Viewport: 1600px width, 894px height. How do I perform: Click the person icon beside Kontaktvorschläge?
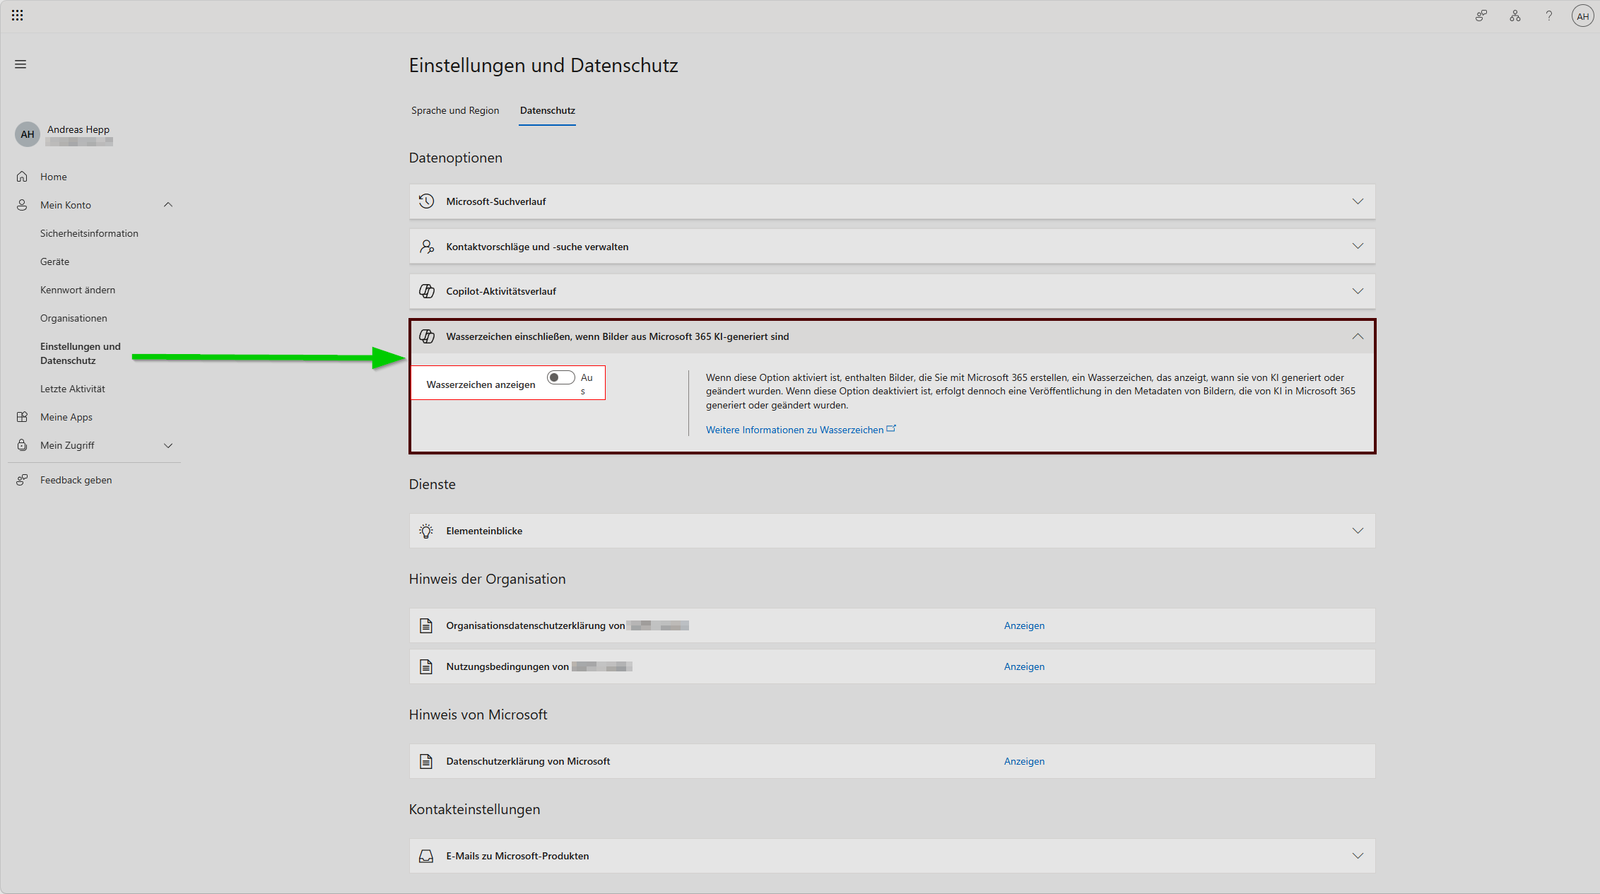point(426,246)
